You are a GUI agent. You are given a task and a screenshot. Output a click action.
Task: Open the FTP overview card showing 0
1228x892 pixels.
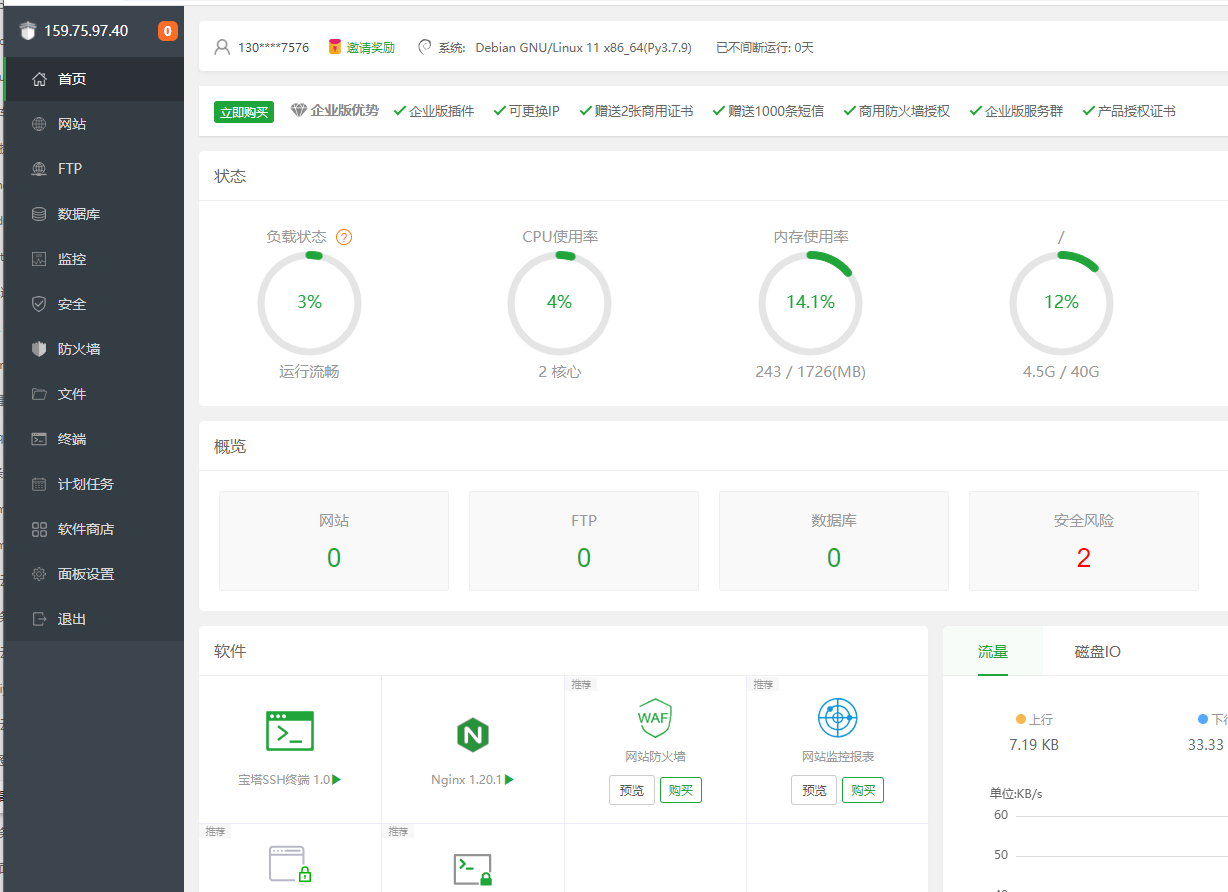tap(584, 541)
